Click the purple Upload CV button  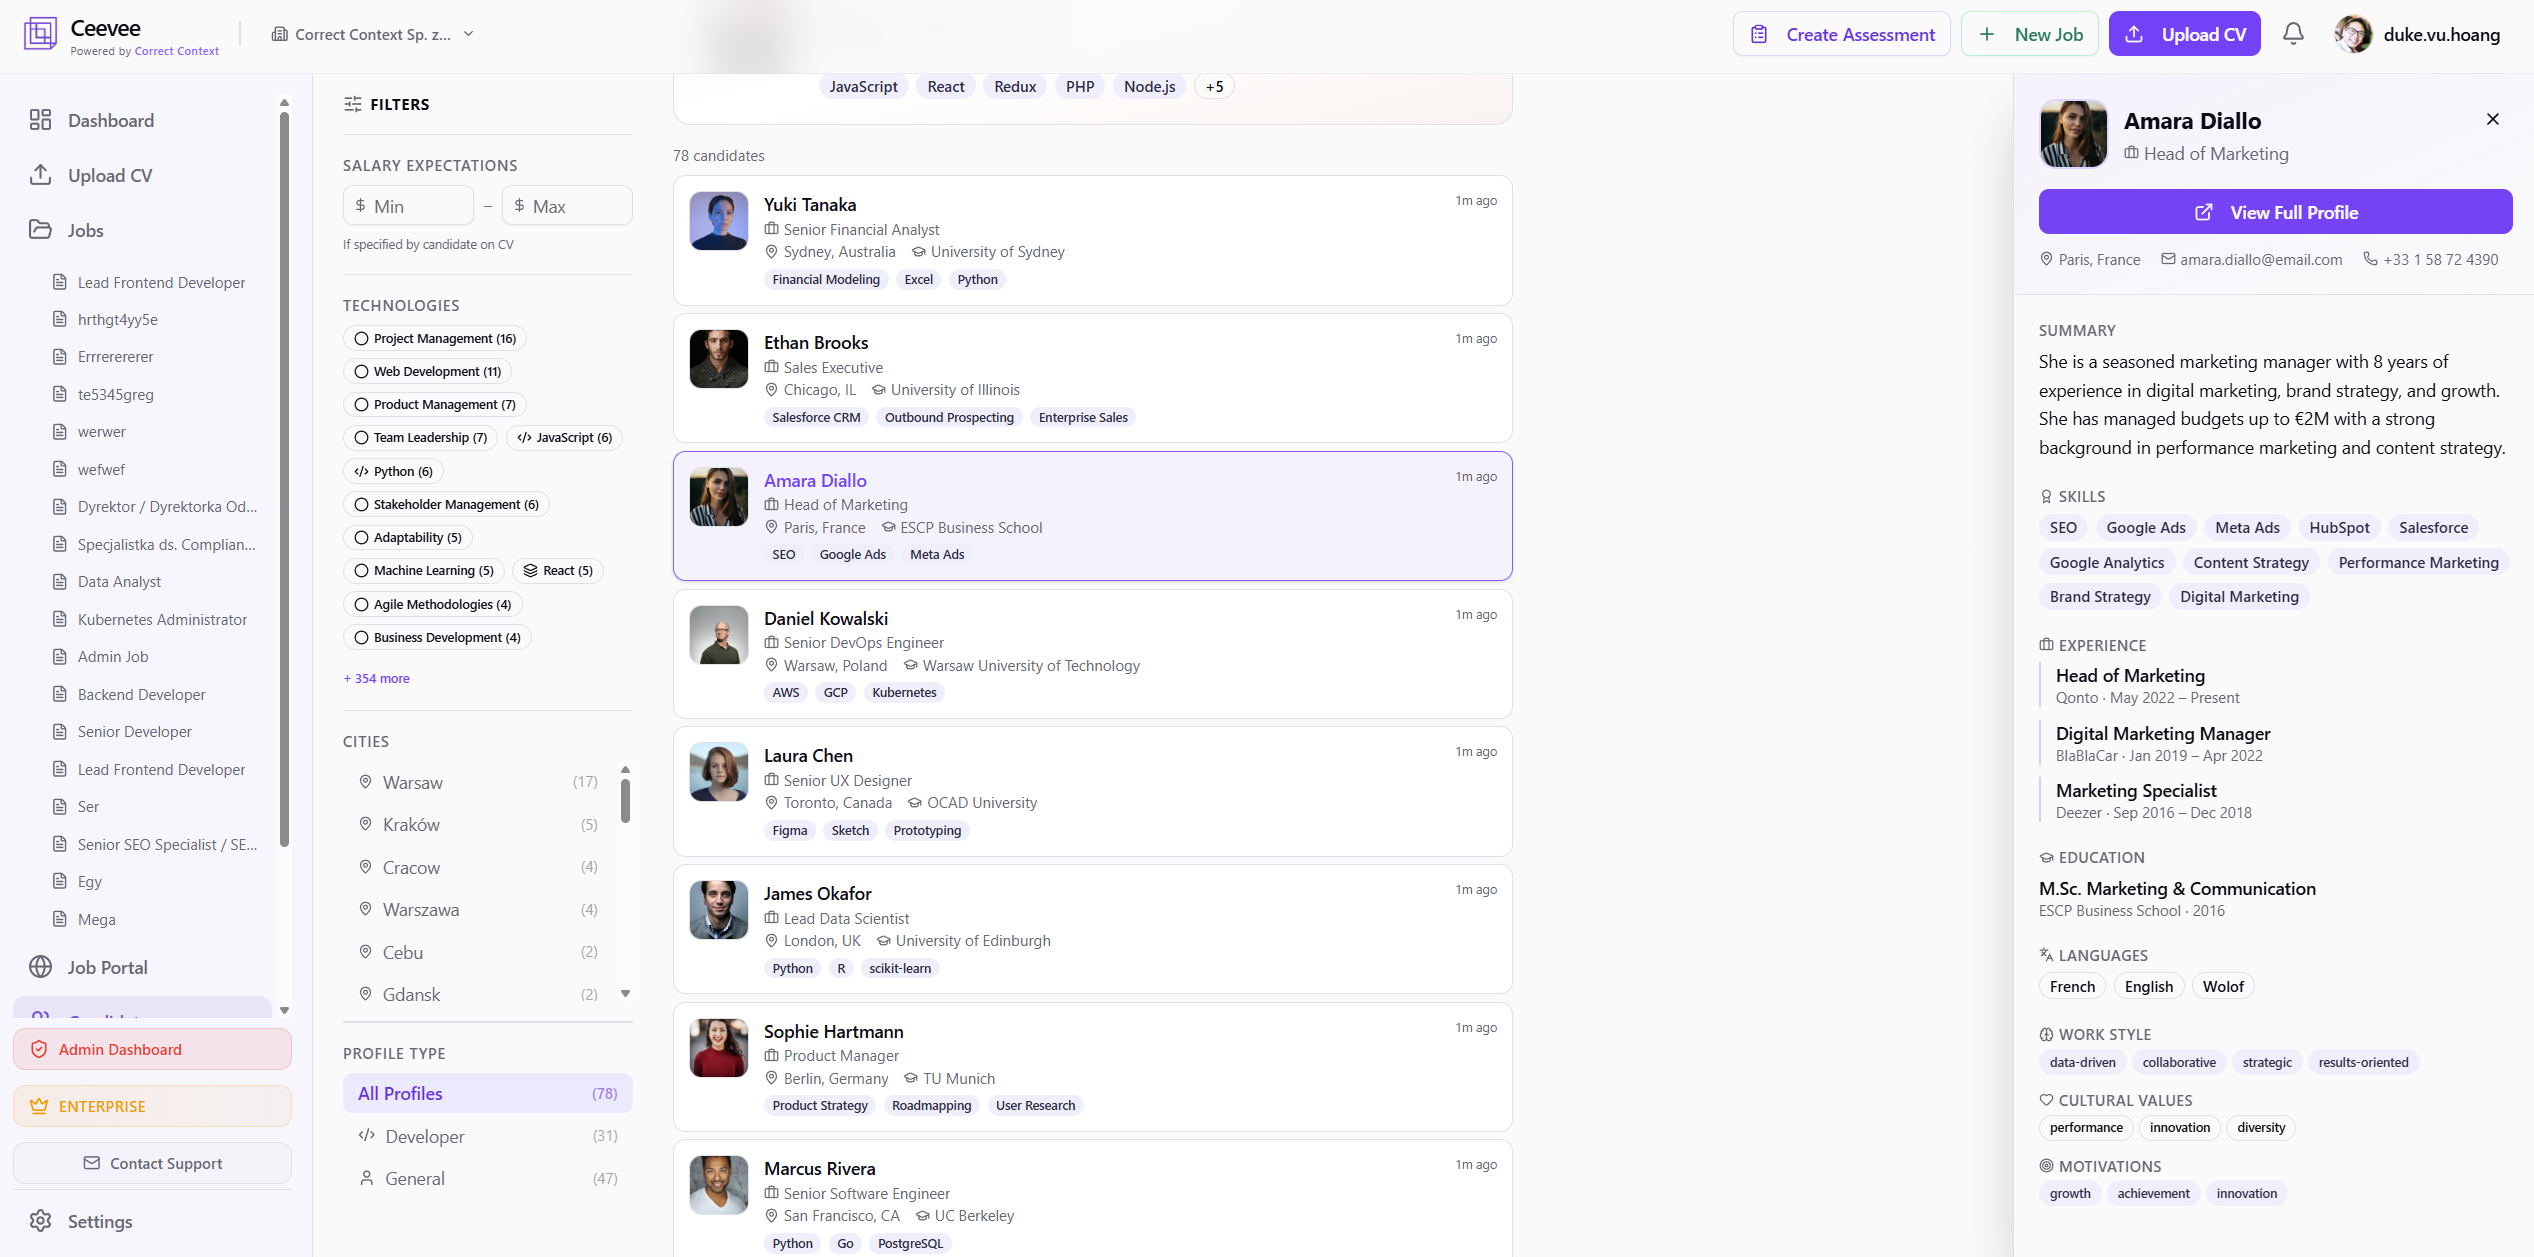[x=2185, y=34]
